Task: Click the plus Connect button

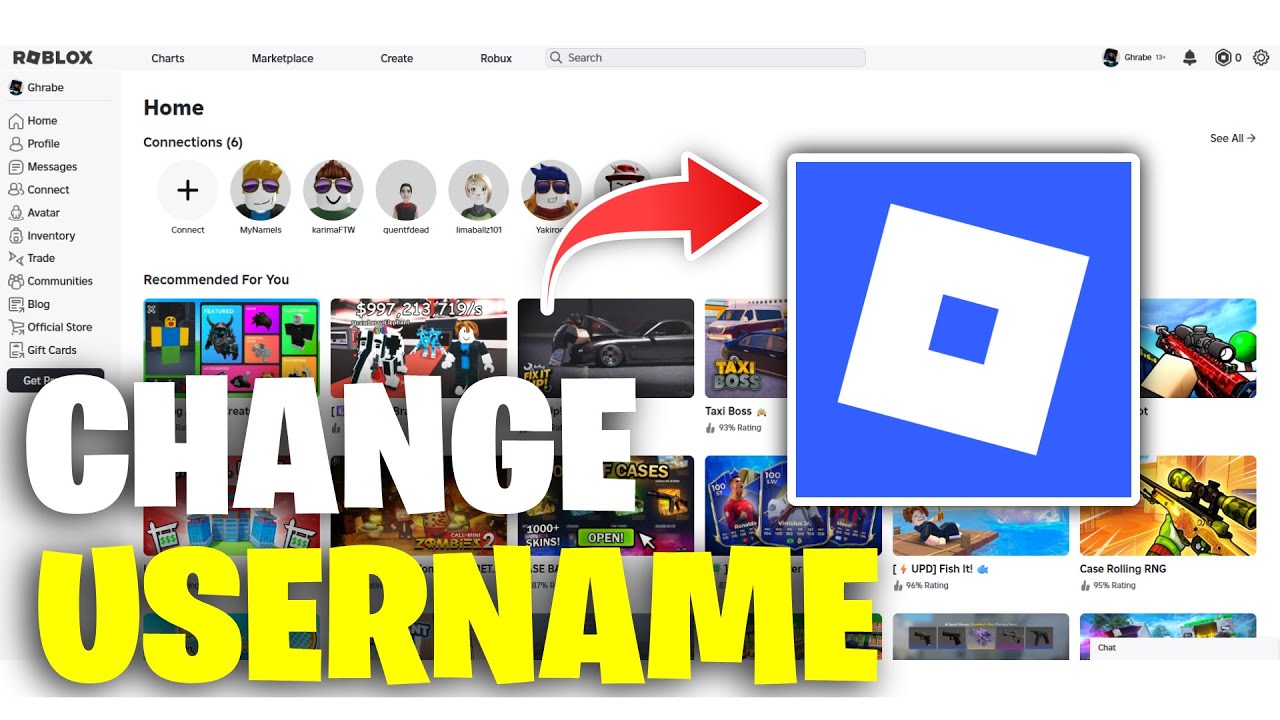Action: 187,190
